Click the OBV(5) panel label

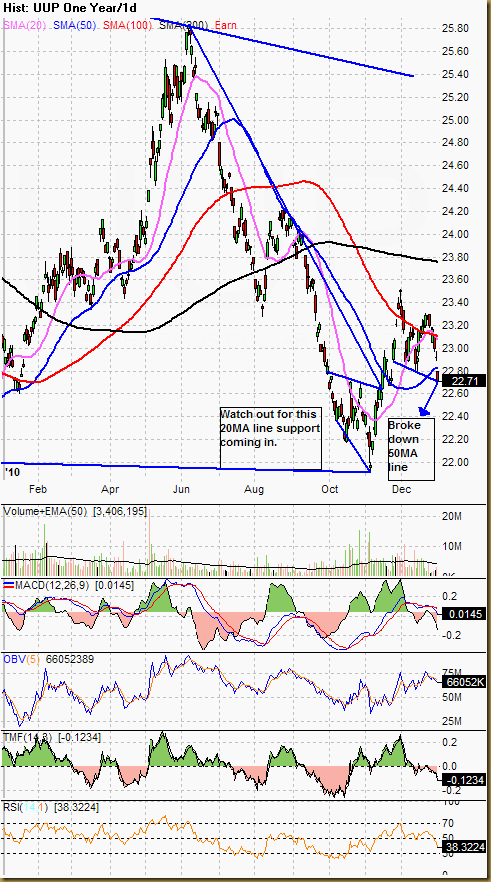(x=22, y=659)
